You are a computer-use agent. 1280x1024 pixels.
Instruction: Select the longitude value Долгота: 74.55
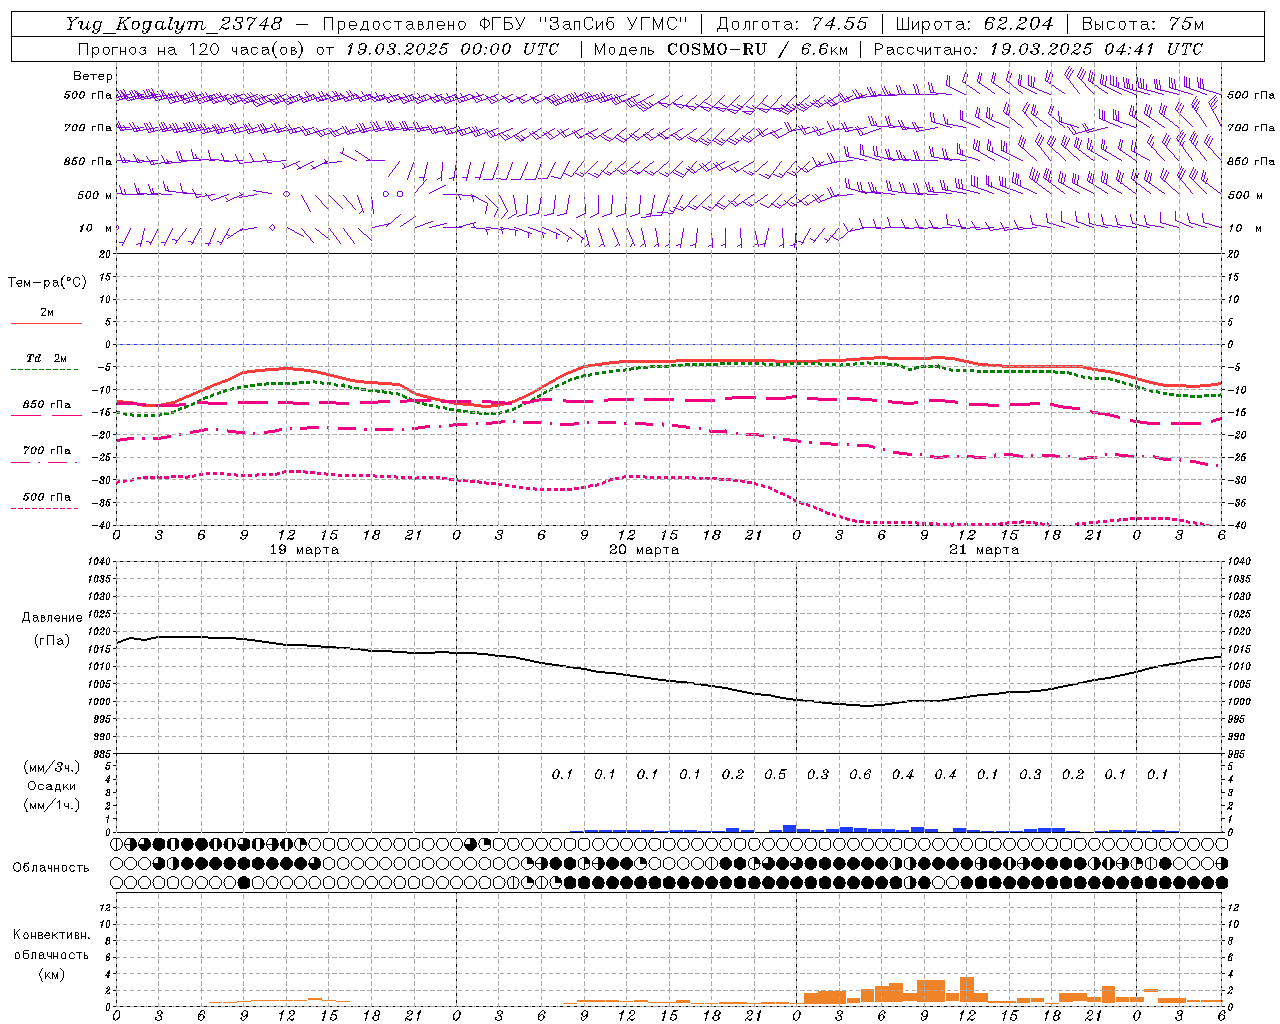pos(792,24)
